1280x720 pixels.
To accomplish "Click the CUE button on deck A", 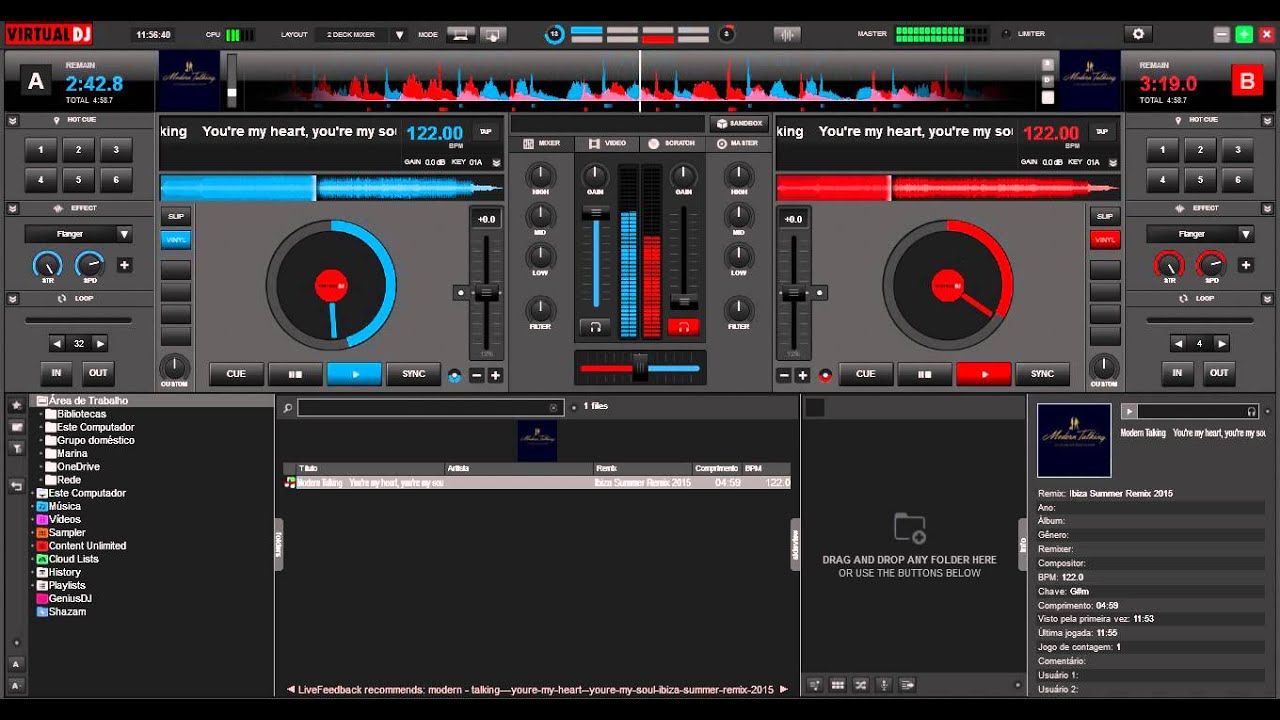I will 236,374.
